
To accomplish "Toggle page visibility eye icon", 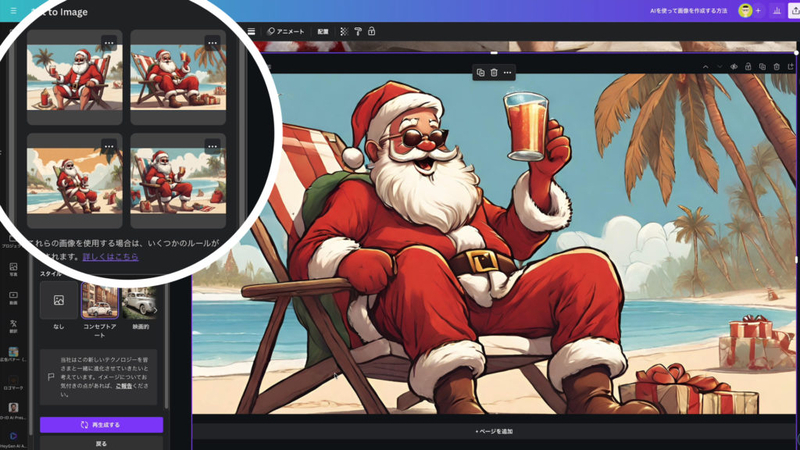I will pos(734,67).
